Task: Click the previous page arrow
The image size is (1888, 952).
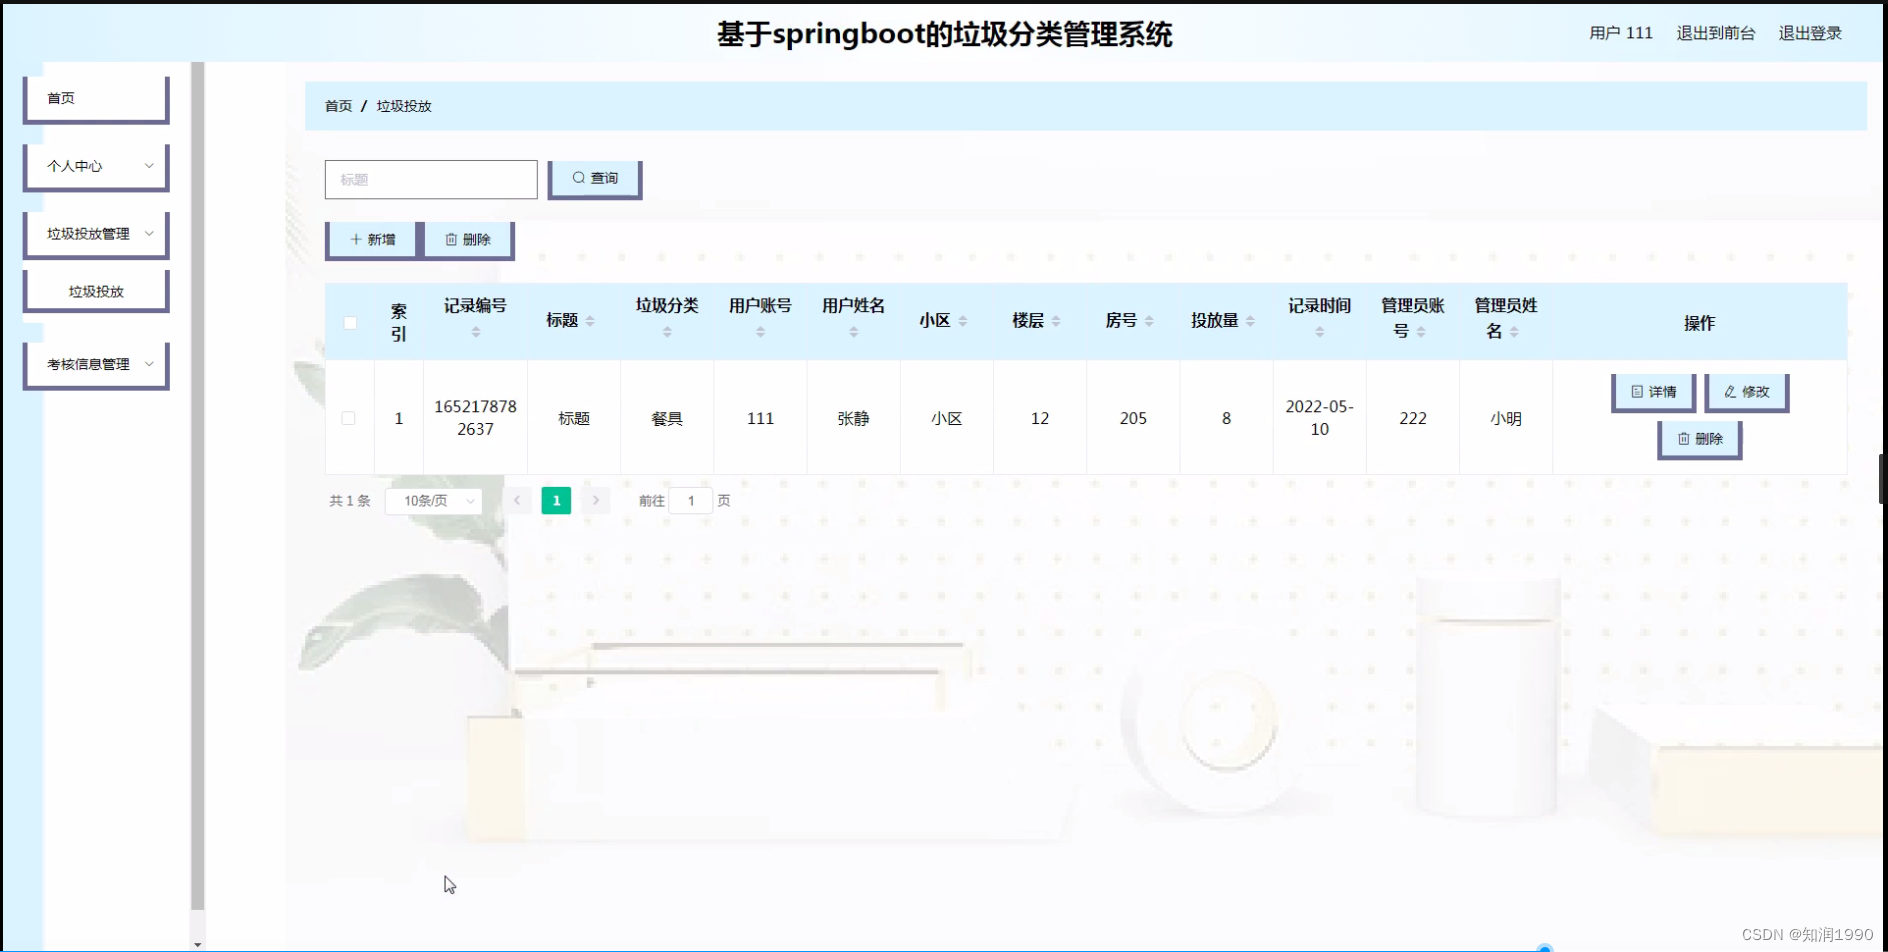Action: [517, 500]
